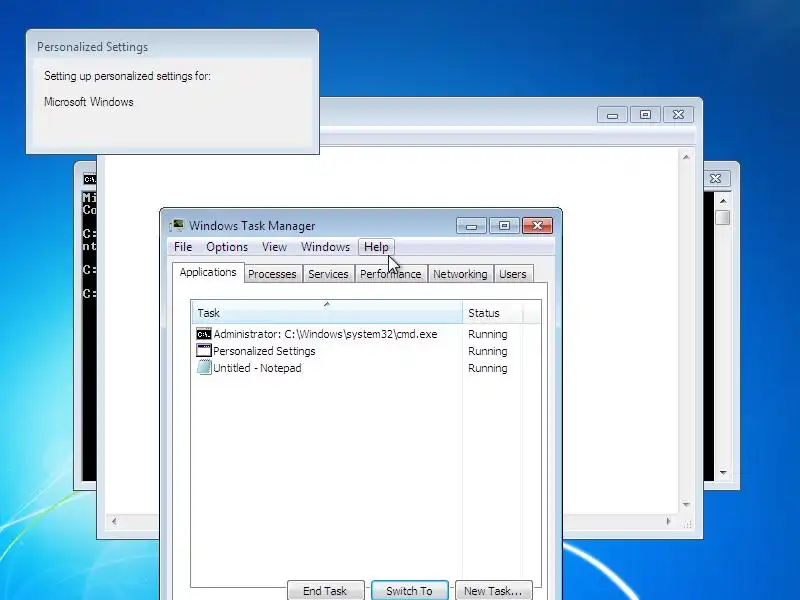Open the Help menu in Task Manager

pos(377,247)
